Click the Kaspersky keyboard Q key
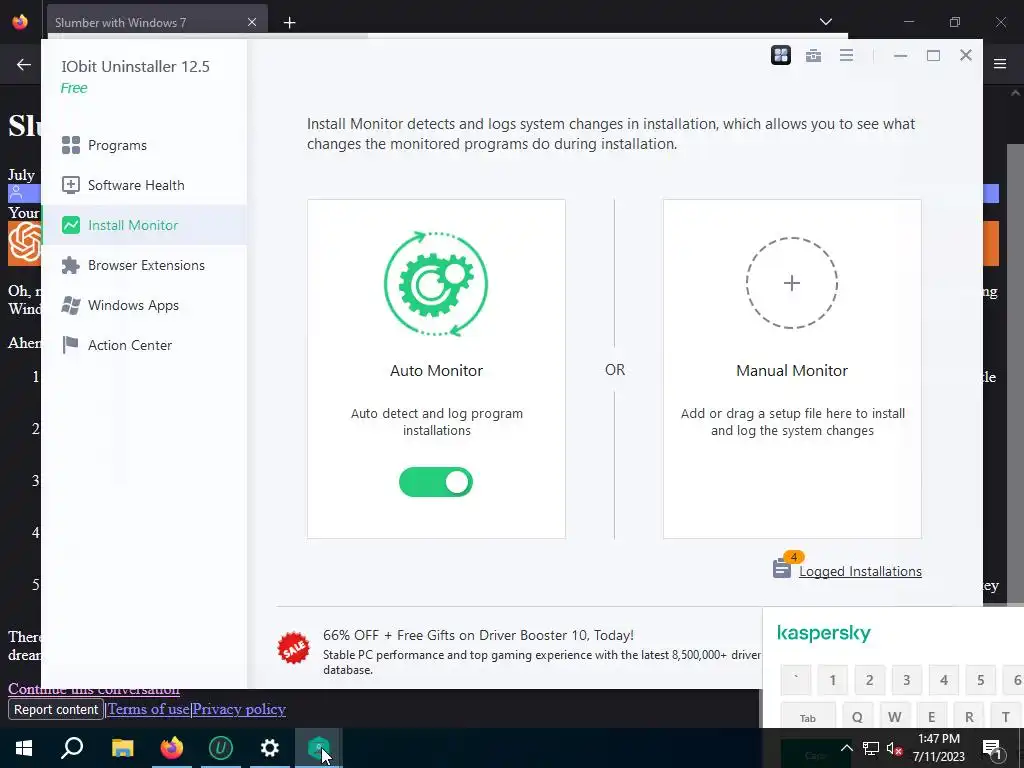Screen dimensions: 1024x768 click(x=857, y=716)
